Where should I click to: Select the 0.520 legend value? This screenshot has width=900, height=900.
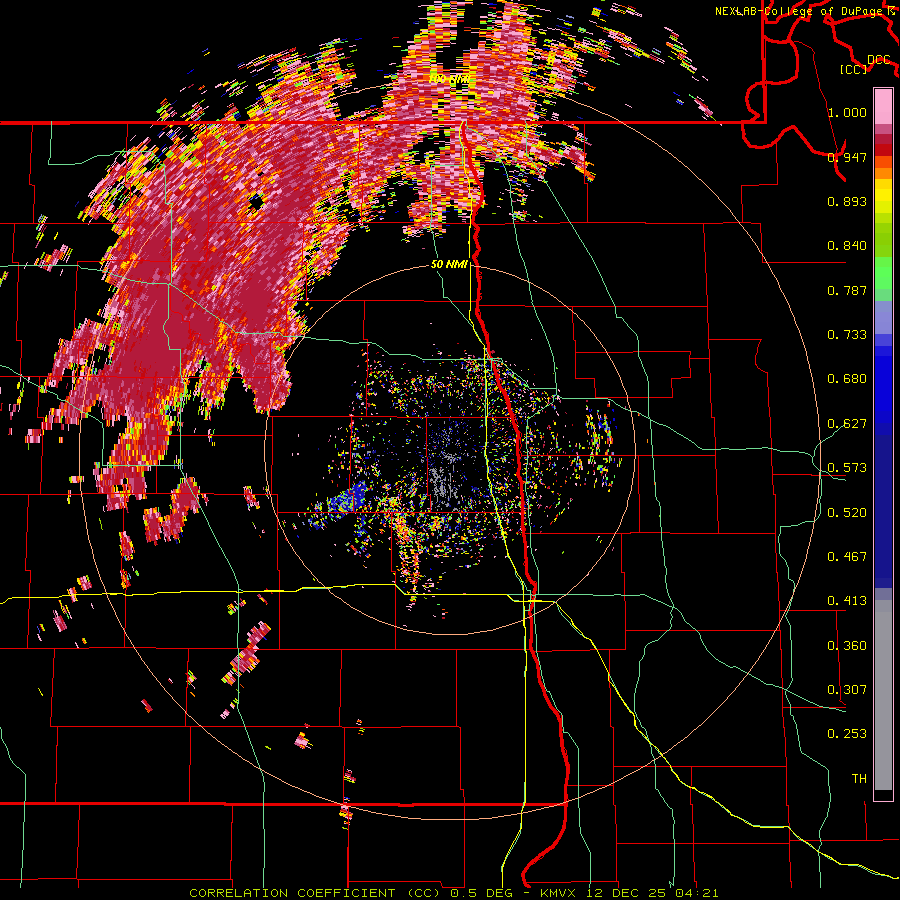847,513
